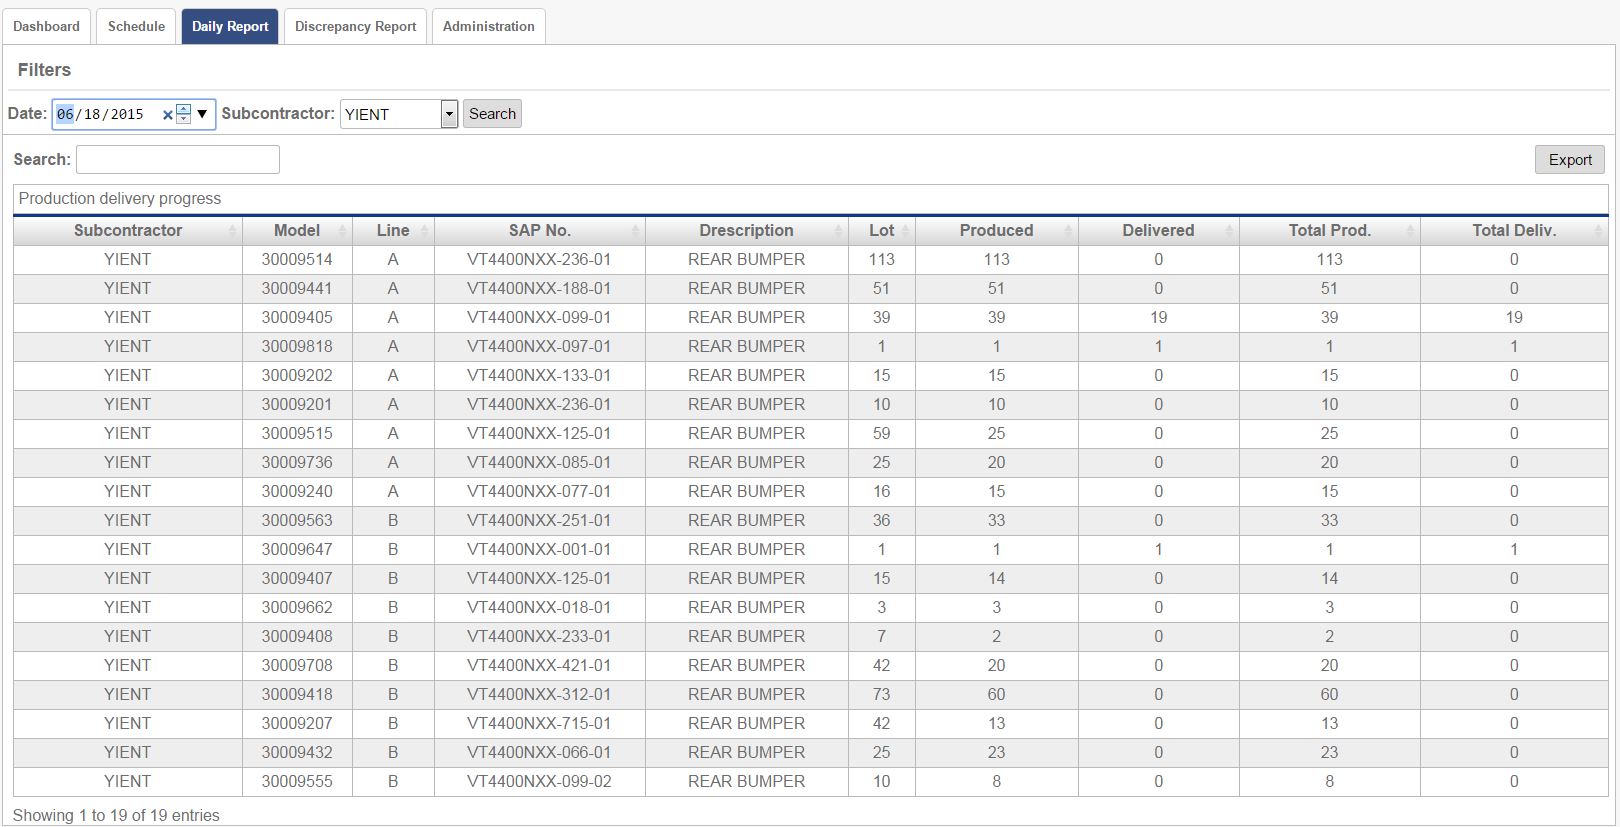Image resolution: width=1620 pixels, height=827 pixels.
Task: Sort by Total Deliv. column icon
Action: pos(1598,231)
